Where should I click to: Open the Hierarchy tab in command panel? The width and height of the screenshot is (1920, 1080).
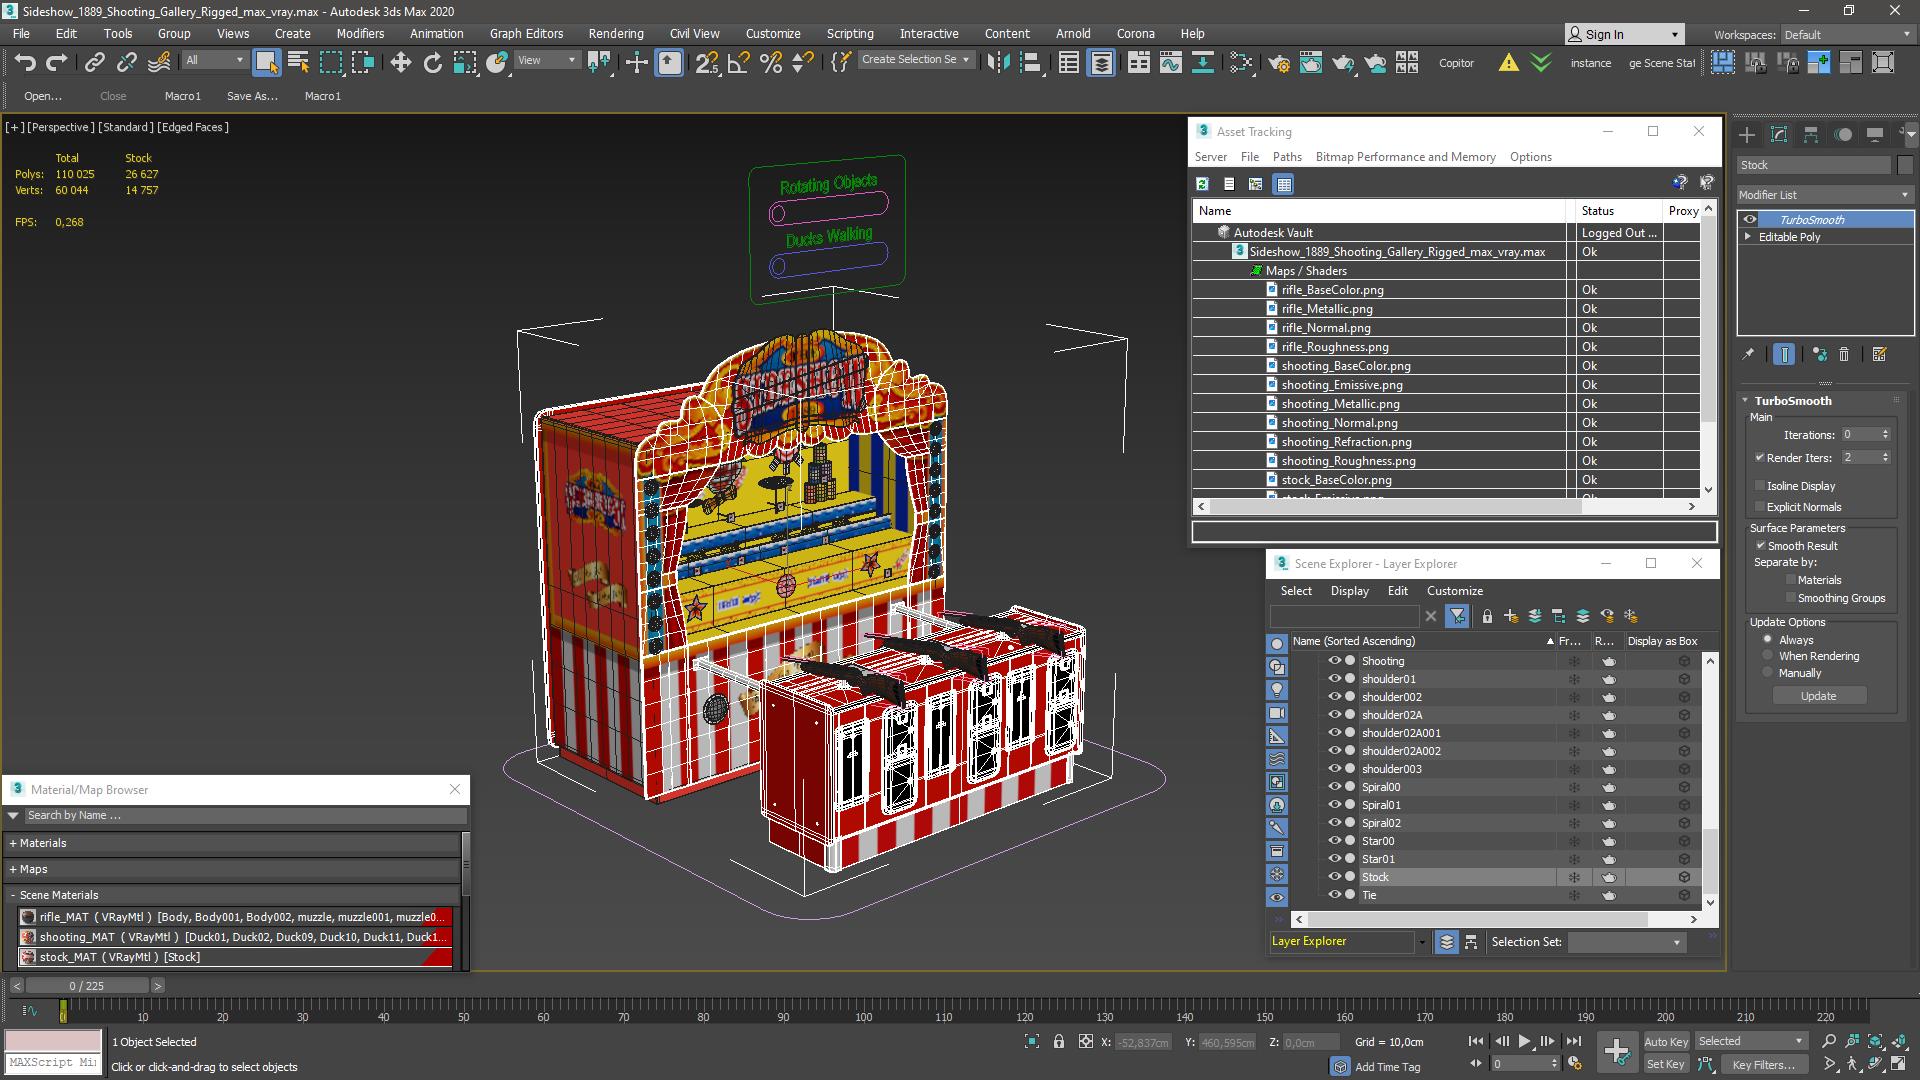pos(1811,134)
